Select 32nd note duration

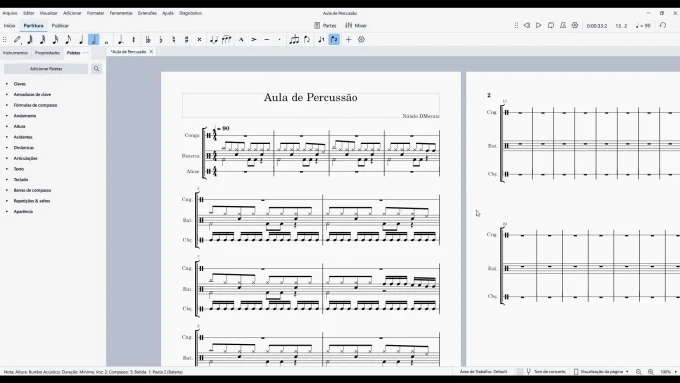coord(42,39)
